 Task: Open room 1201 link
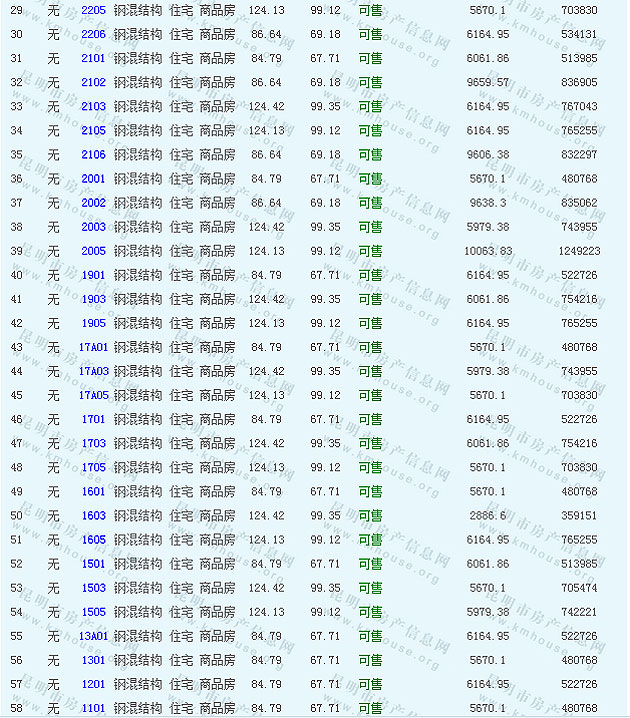click(x=93, y=684)
